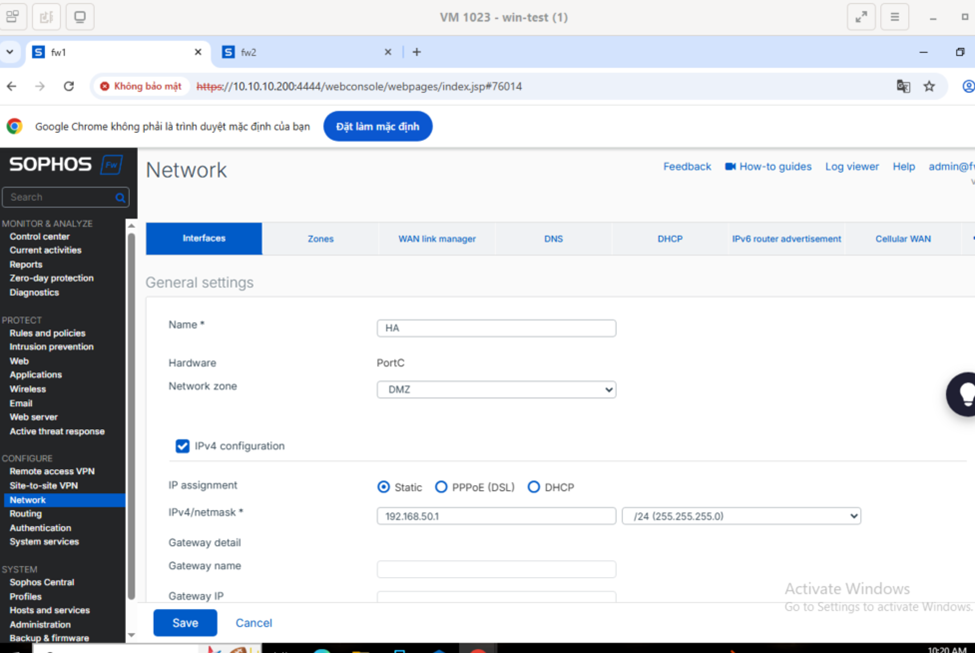Viewport: 975px width, 653px height.
Task: Click the browser reload icon
Action: pyautogui.click(x=69, y=87)
